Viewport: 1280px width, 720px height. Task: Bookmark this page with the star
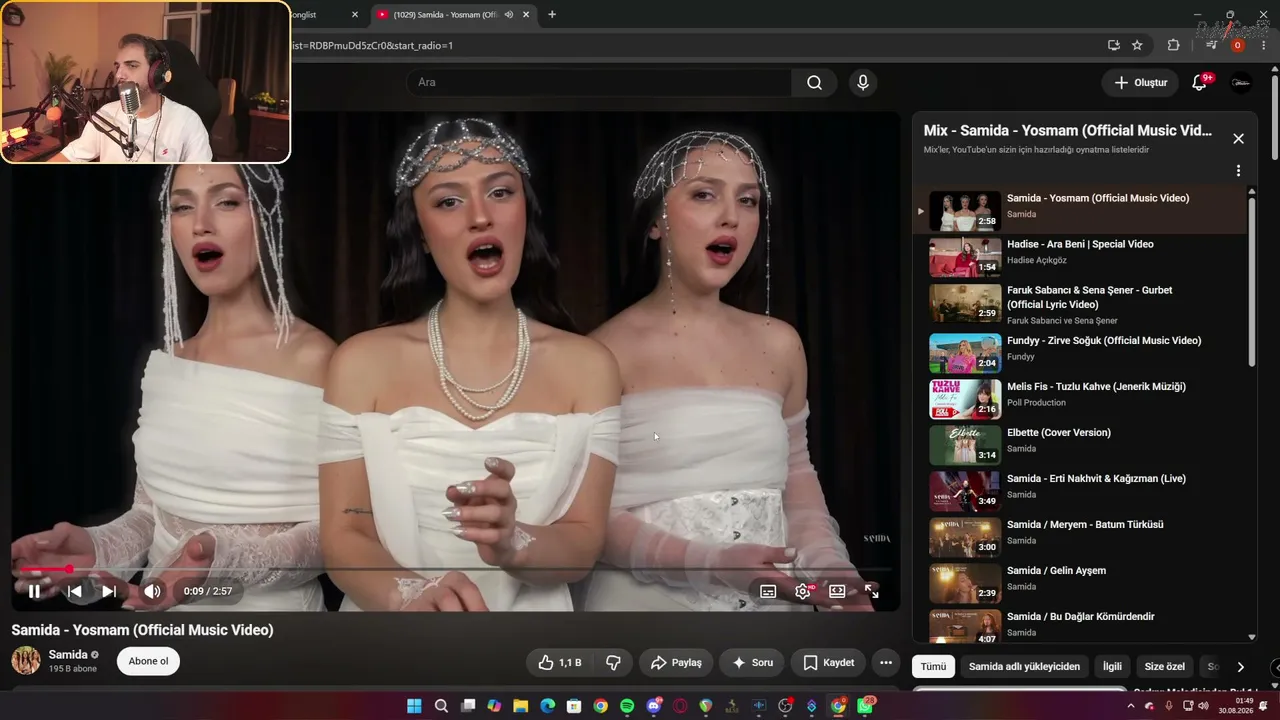click(1137, 45)
